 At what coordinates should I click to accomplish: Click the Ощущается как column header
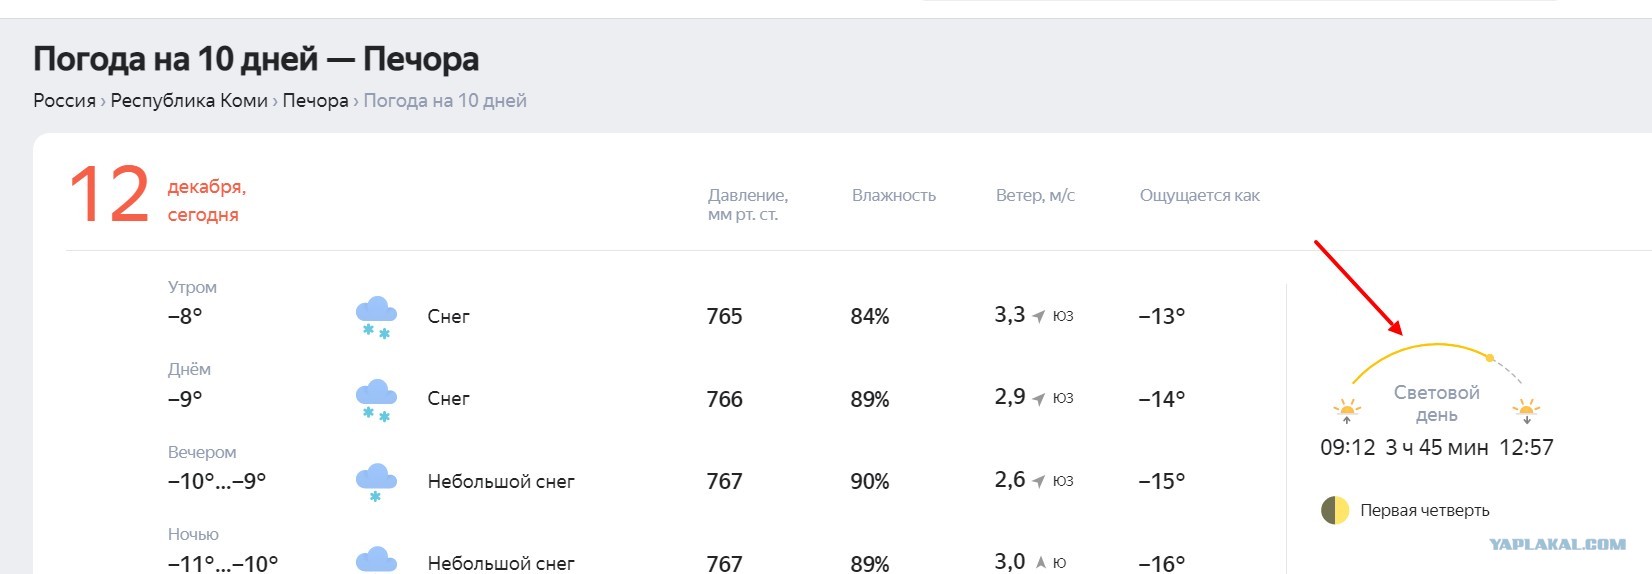coord(1200,195)
